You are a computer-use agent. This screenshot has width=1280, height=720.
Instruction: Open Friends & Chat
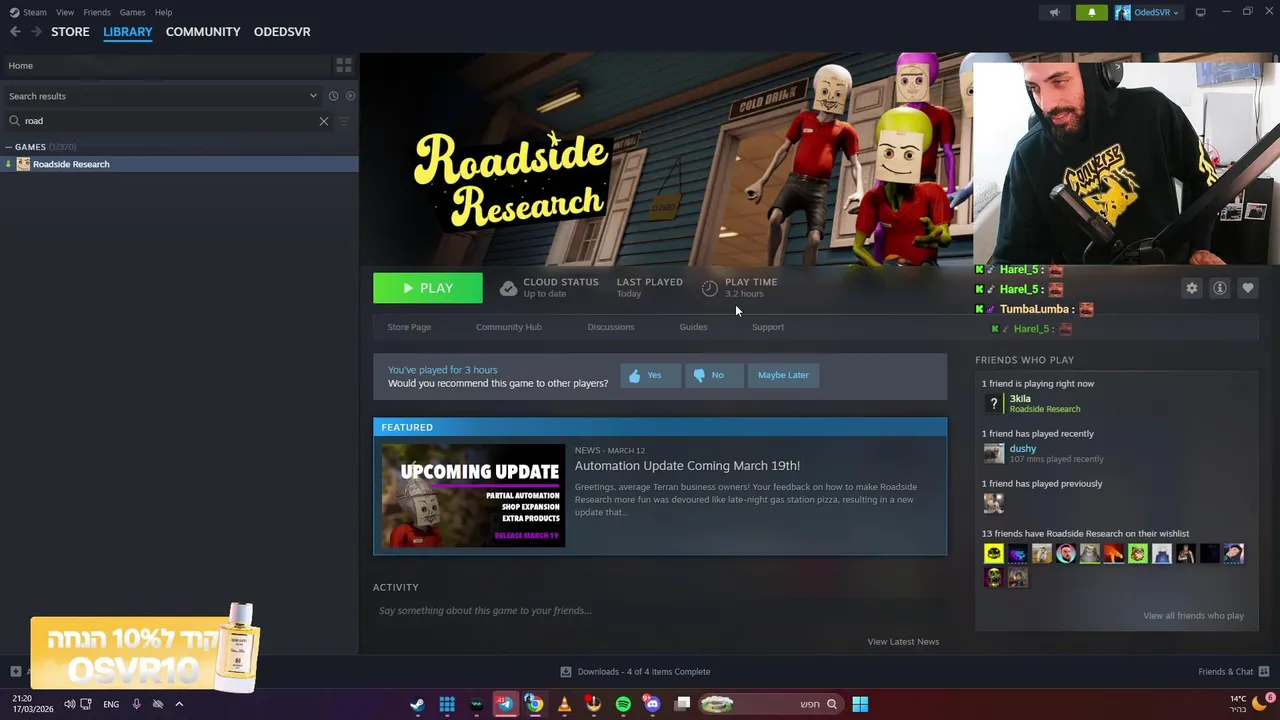(x=1233, y=672)
